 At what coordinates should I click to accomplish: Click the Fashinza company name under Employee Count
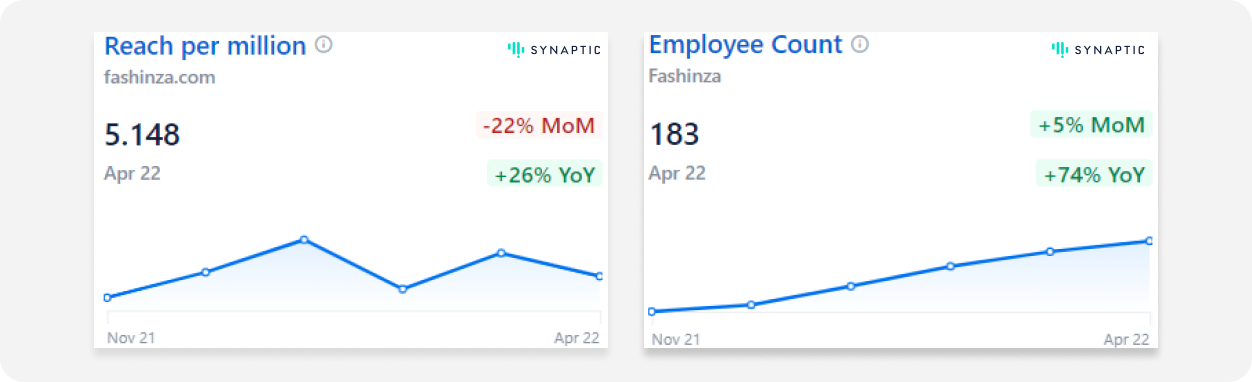685,76
